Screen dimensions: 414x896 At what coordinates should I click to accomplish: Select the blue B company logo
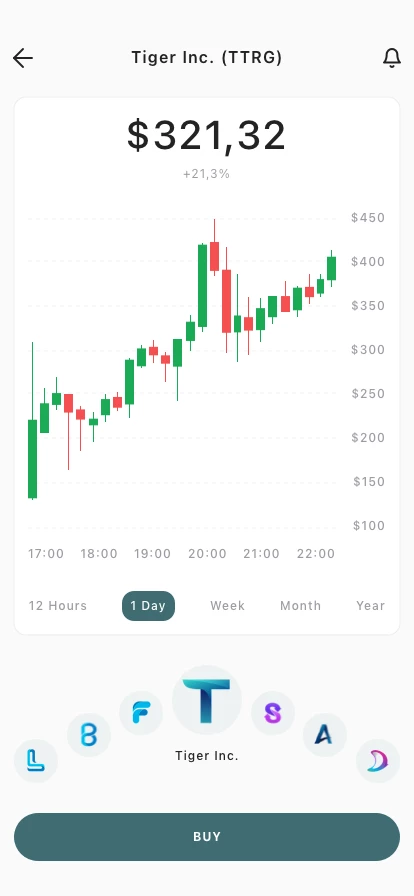(x=89, y=735)
